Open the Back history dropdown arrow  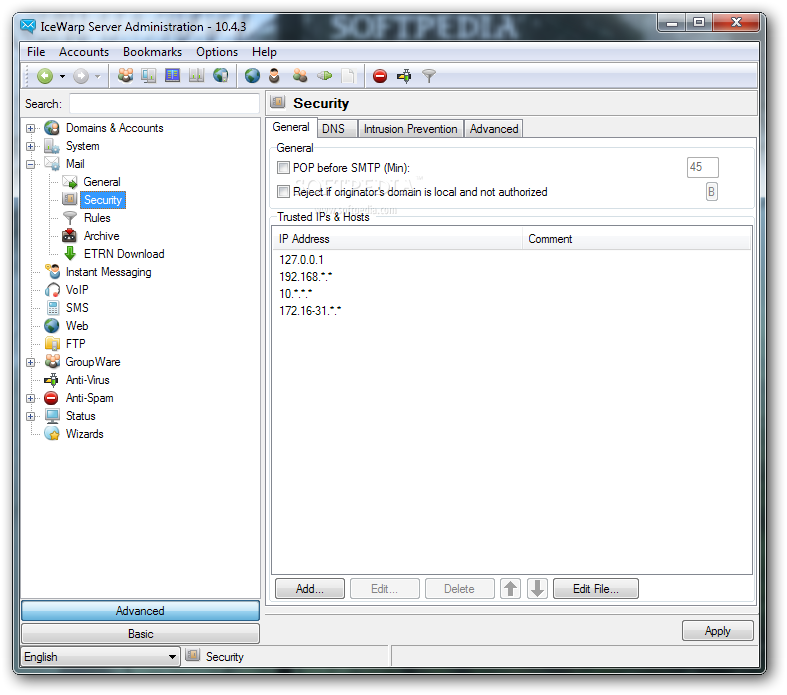[62, 76]
